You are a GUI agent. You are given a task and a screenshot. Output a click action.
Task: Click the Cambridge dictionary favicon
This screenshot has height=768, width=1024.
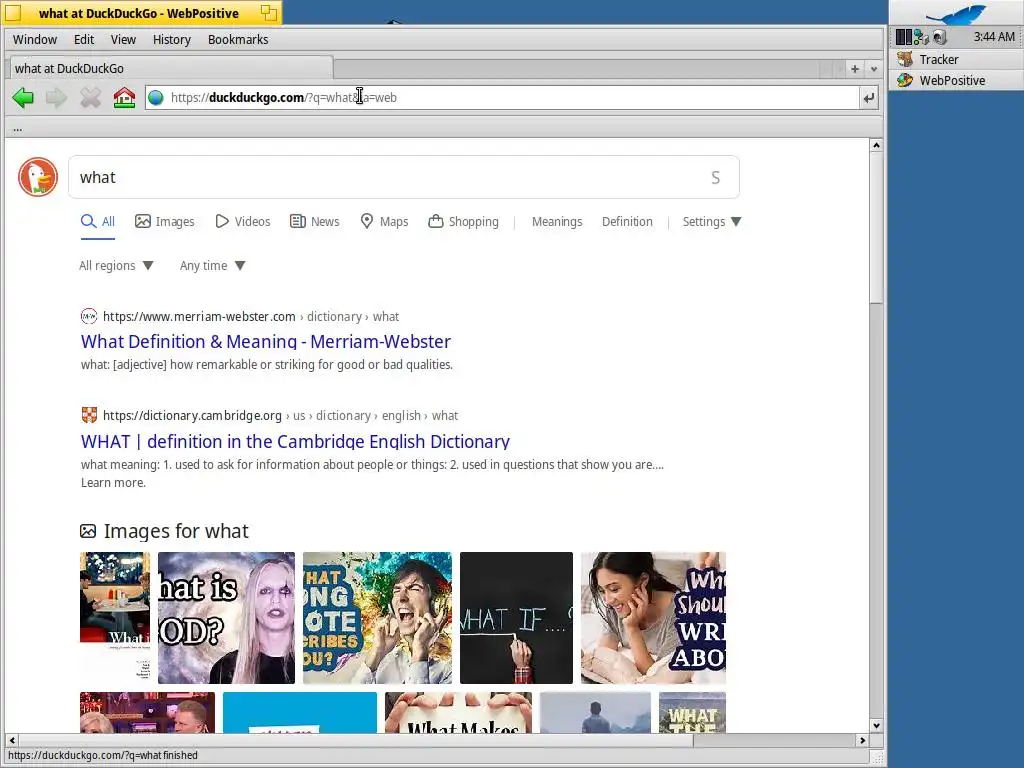[x=89, y=415]
